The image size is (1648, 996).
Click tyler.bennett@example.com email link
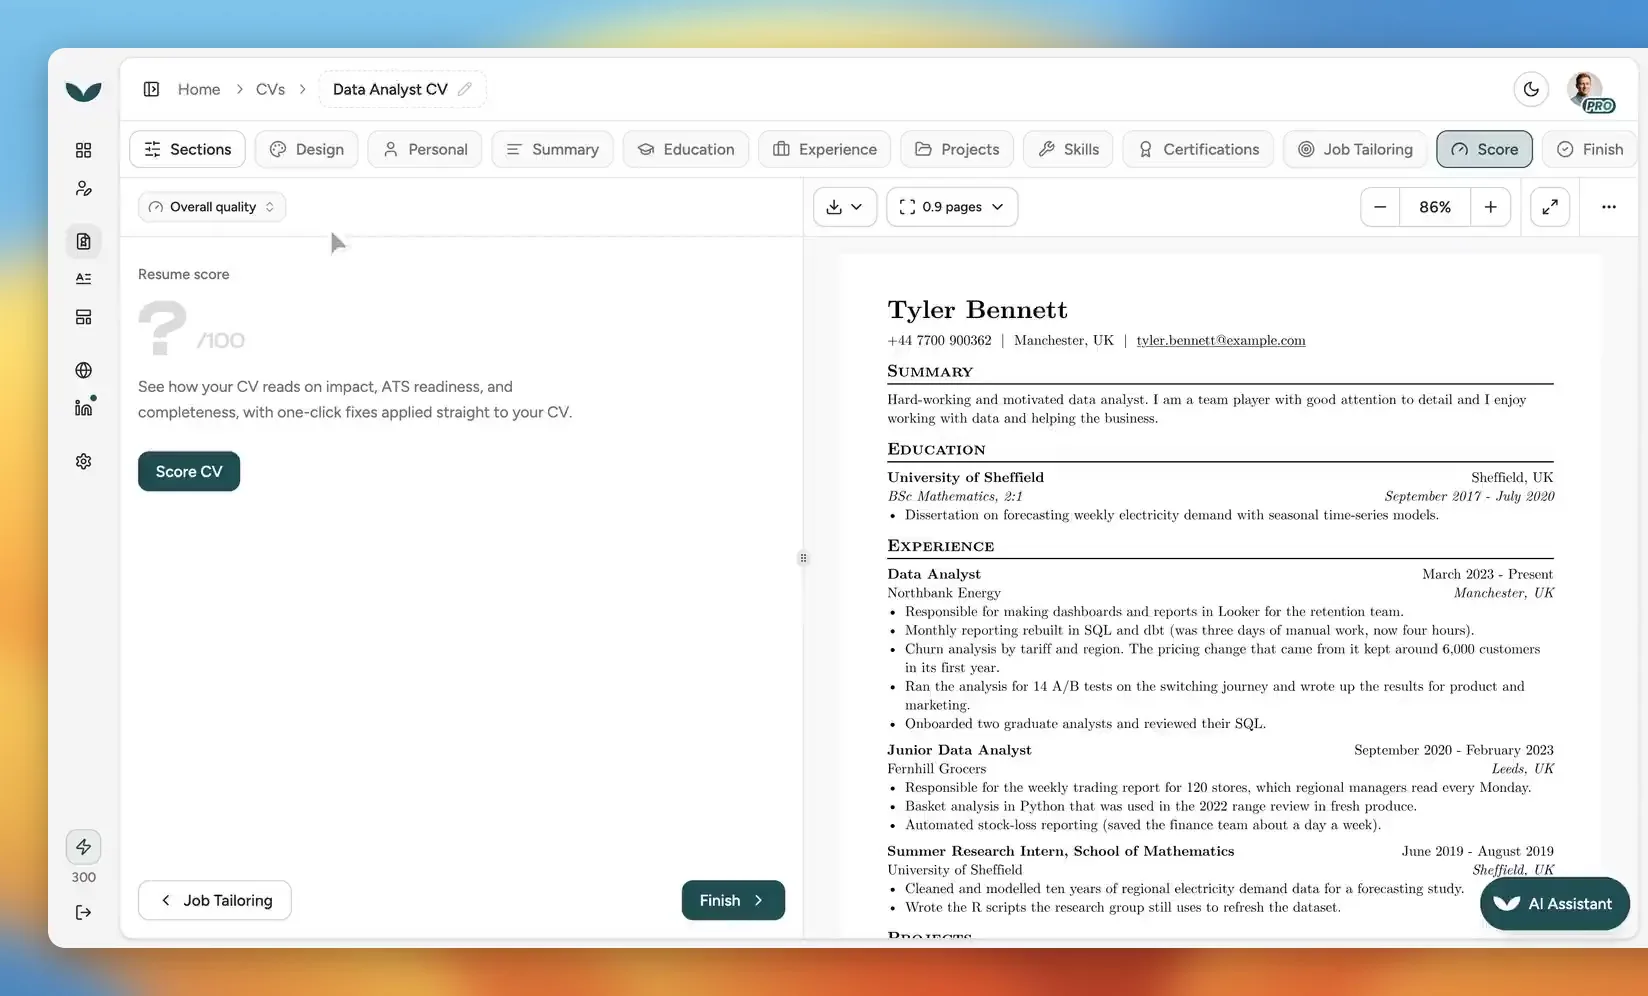(1221, 340)
